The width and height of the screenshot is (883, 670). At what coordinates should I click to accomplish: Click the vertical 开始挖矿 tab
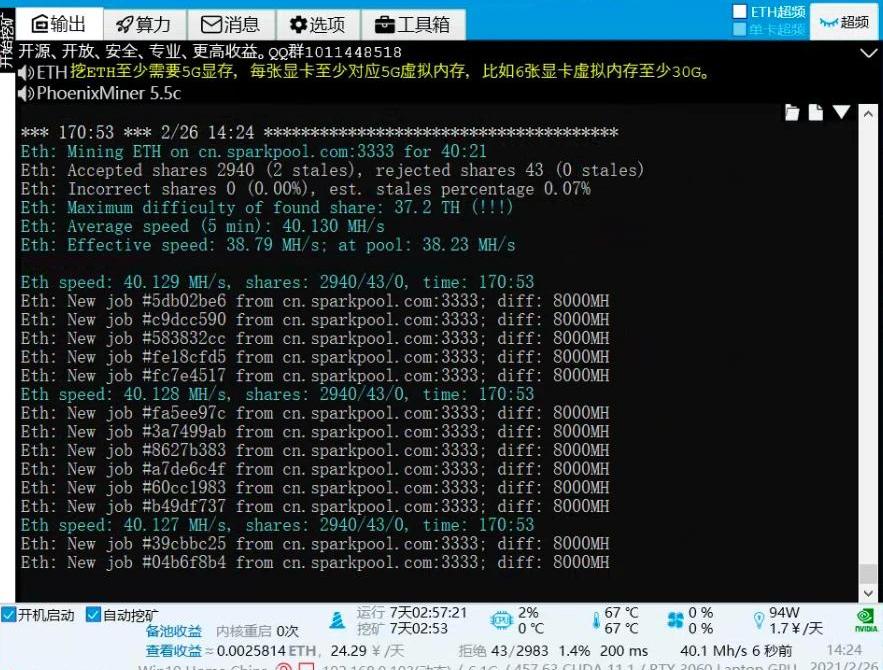(x=7, y=41)
